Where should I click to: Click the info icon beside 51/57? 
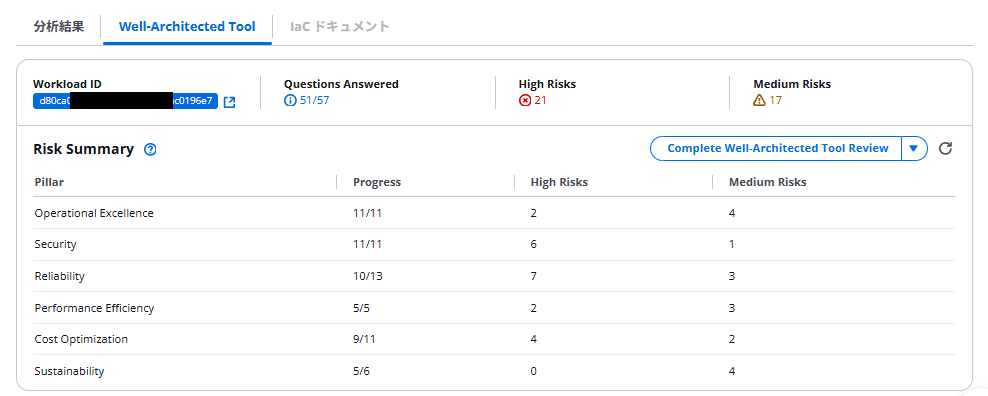pos(290,100)
